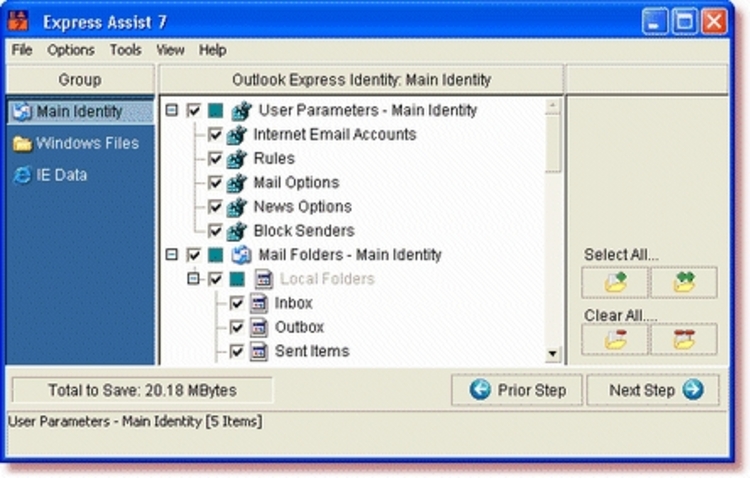Click the tree scrollbar up arrow
Viewport: 750px width, 478px height.
(x=553, y=105)
